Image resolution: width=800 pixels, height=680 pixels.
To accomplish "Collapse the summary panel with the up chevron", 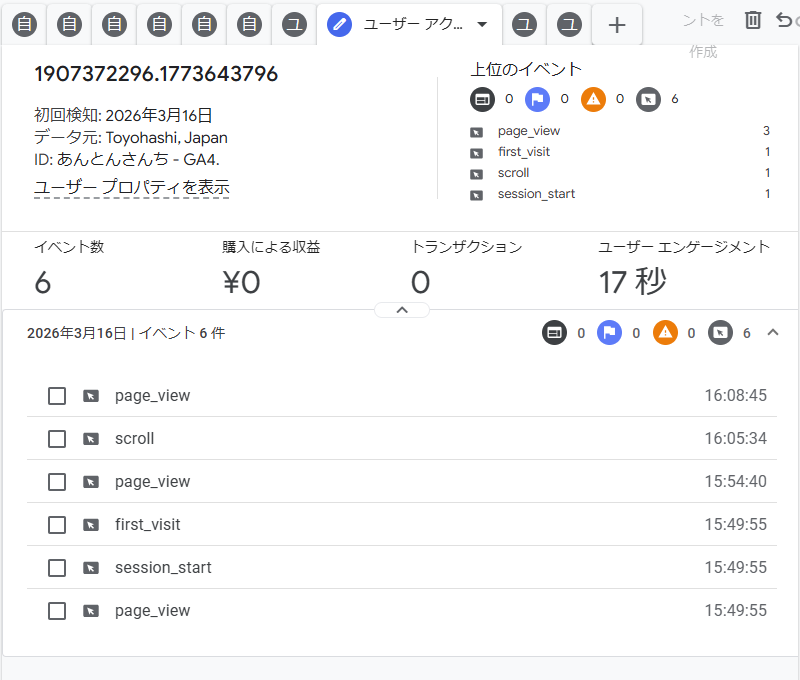I will pos(402,310).
